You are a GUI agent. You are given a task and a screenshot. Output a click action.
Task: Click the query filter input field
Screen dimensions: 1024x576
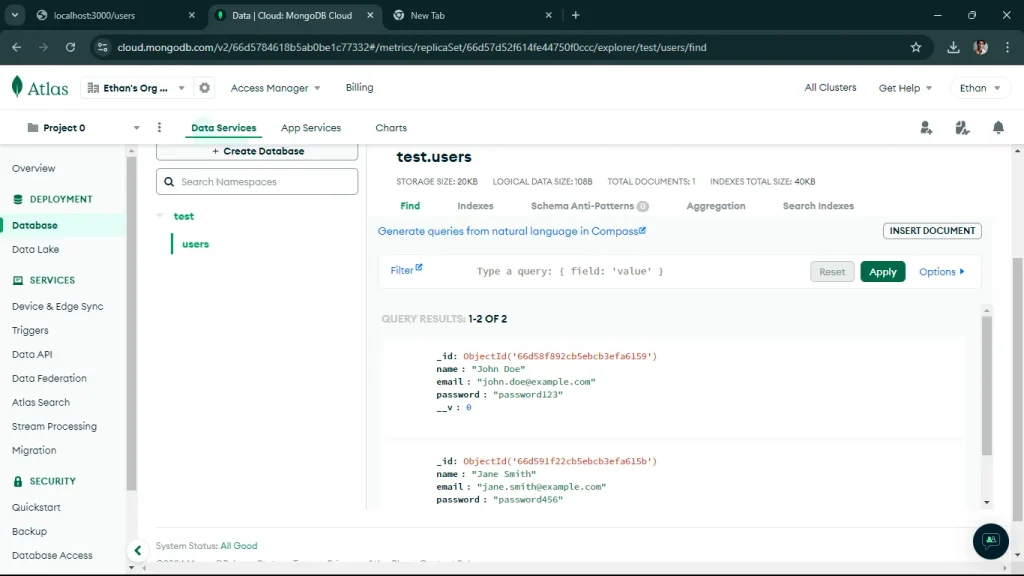[x=600, y=271]
